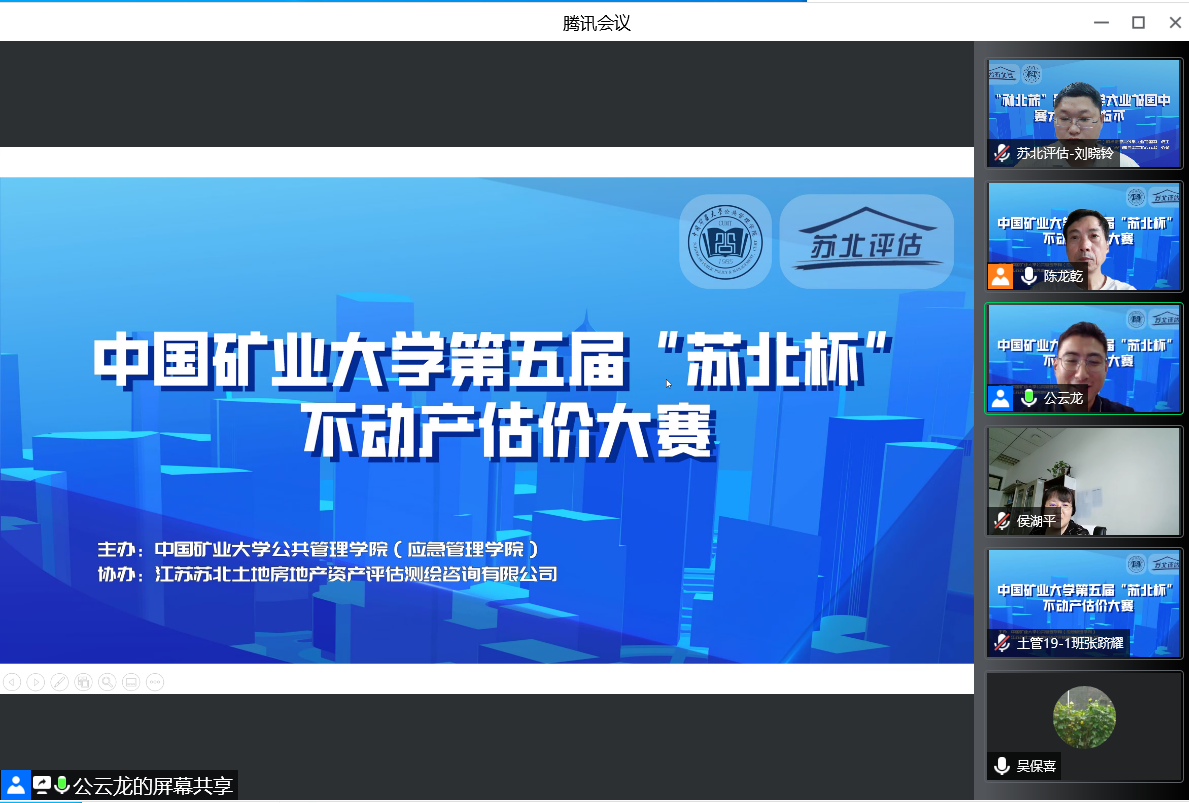Click the blue user icon in 公云龙's video tile
Image resolution: width=1189 pixels, height=803 pixels.
1000,398
